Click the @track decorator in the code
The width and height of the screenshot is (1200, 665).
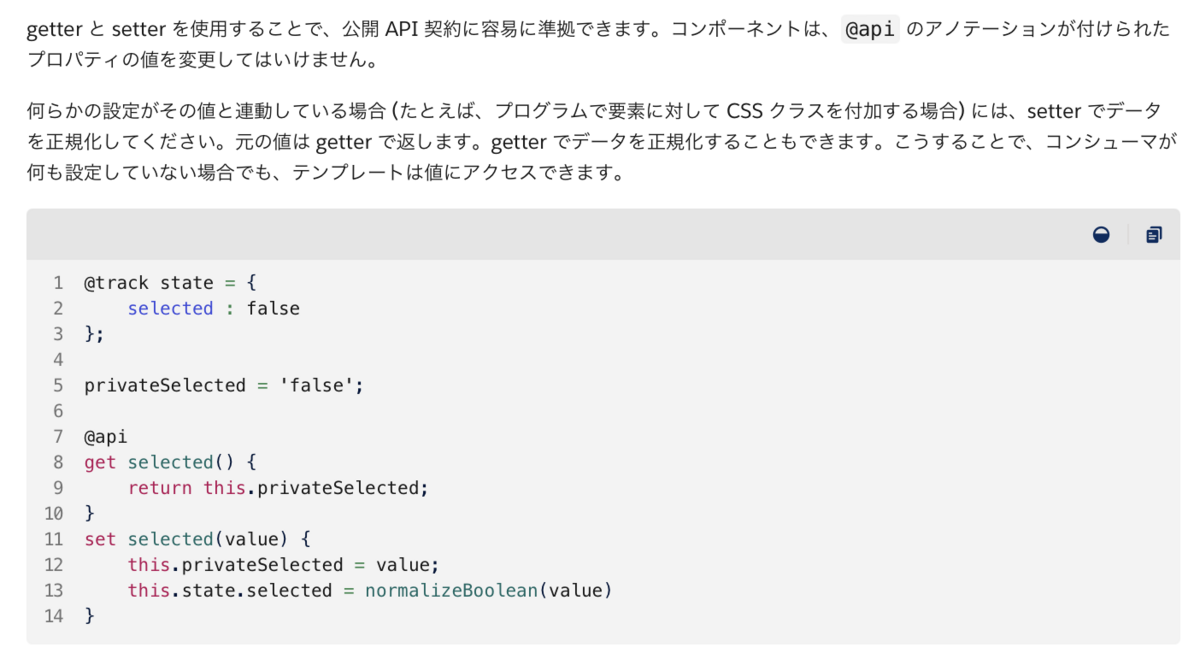click(x=116, y=283)
